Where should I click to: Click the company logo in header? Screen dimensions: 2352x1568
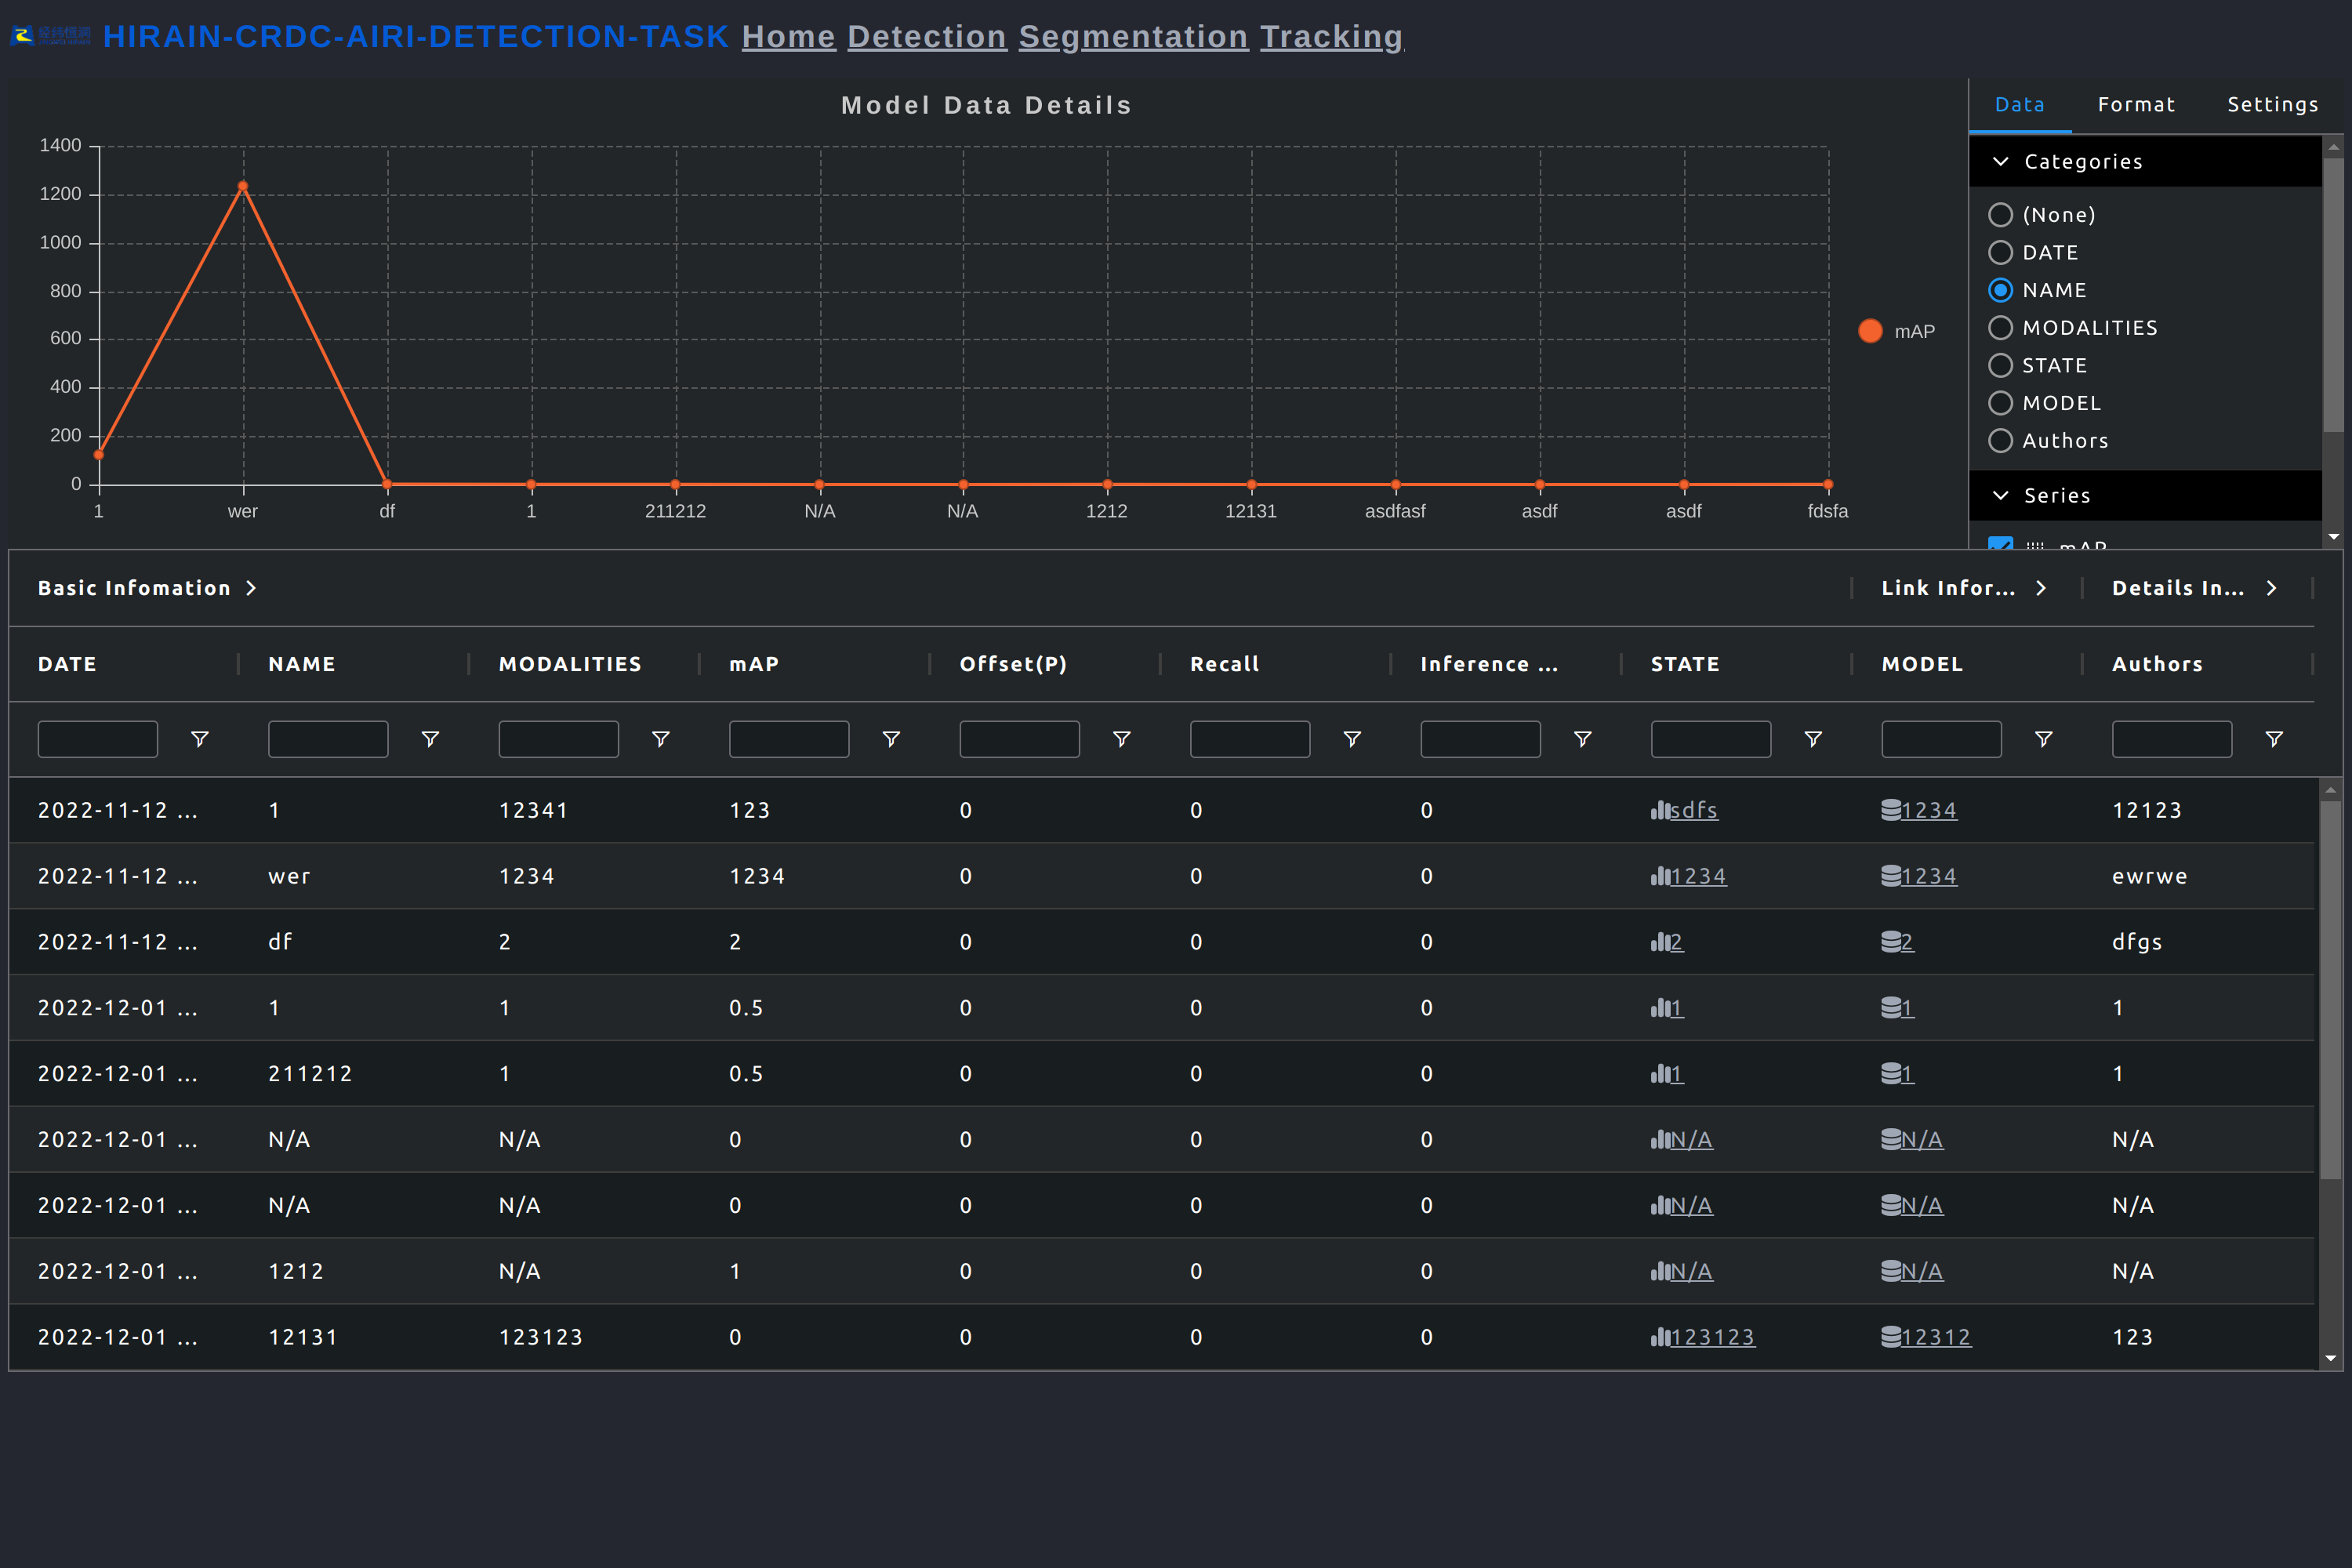tap(50, 36)
